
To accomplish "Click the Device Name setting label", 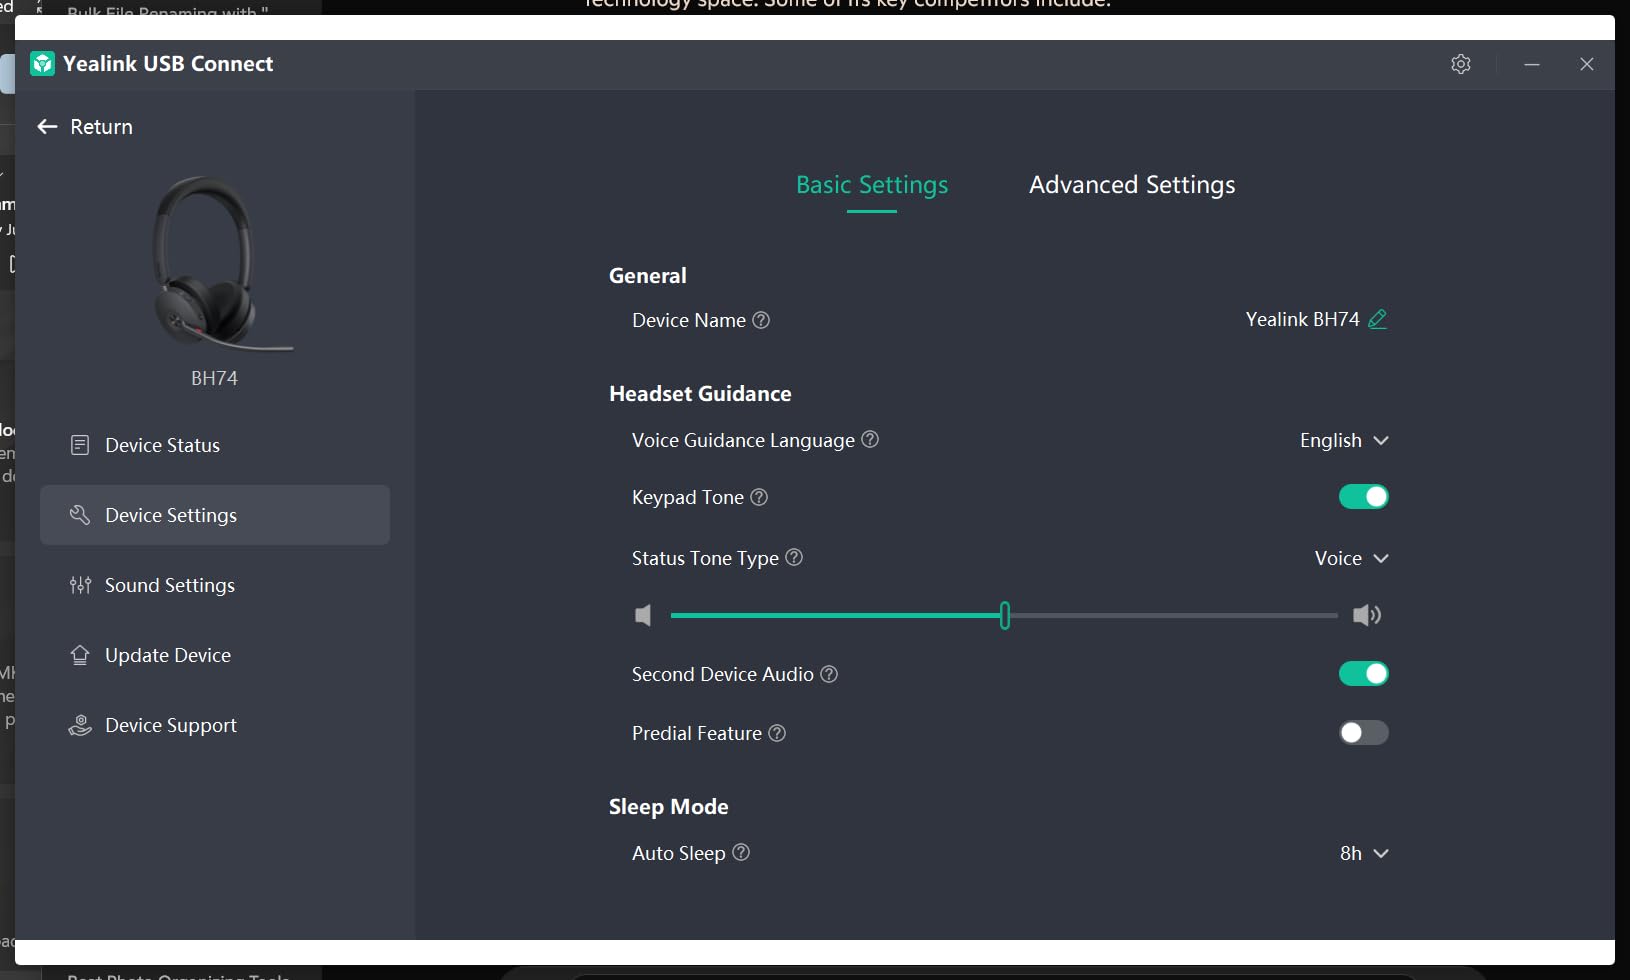I will click(x=689, y=320).
